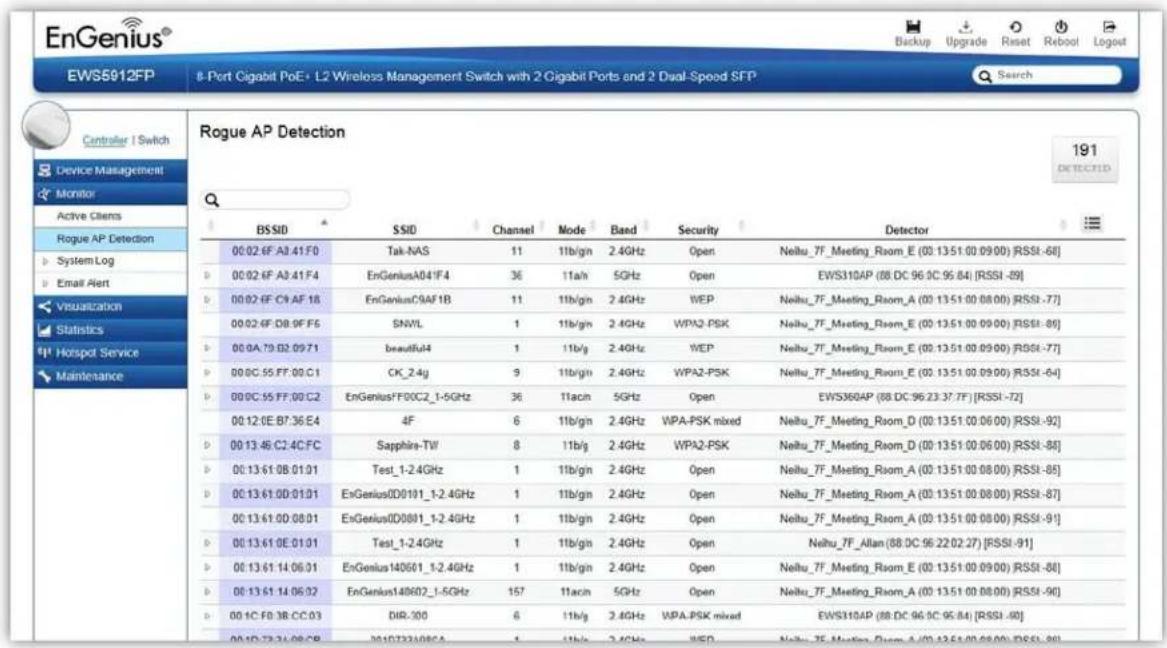Select SSID EnGenius140601_1-2.4GHz cell
Image resolution: width=1167 pixels, height=648 pixels.
click(408, 568)
